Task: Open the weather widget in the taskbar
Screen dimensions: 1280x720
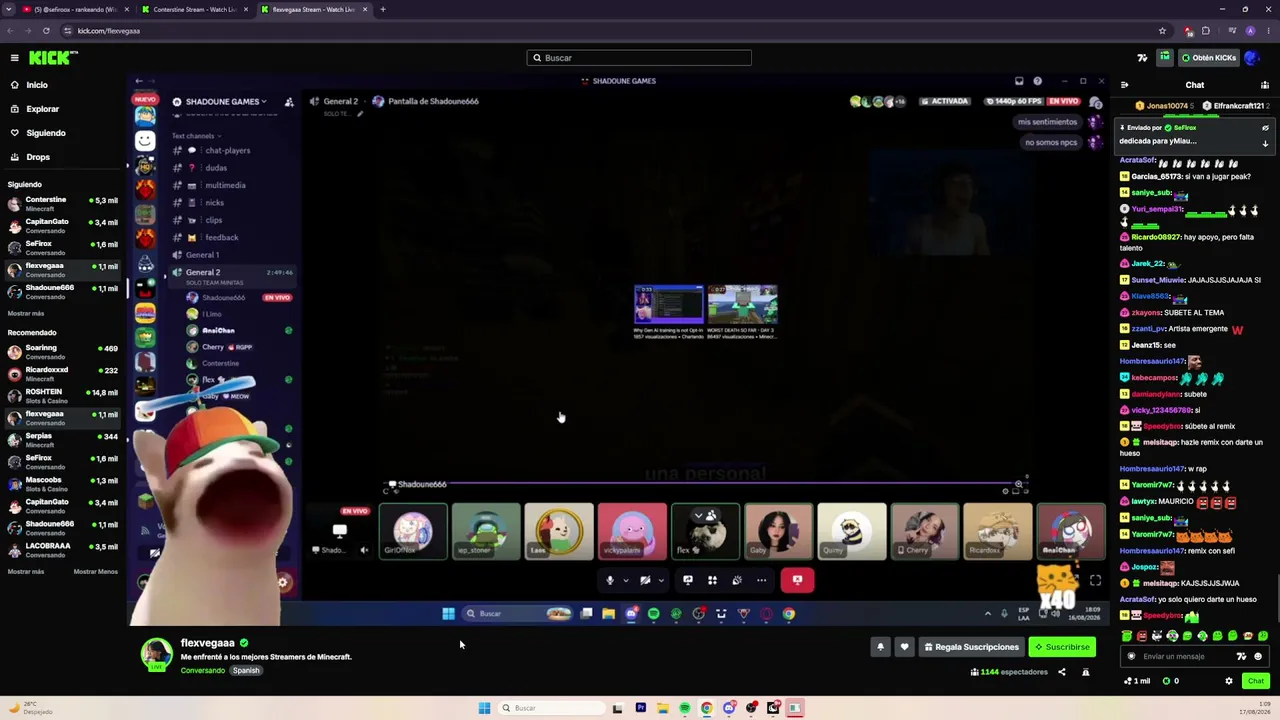Action: point(30,708)
